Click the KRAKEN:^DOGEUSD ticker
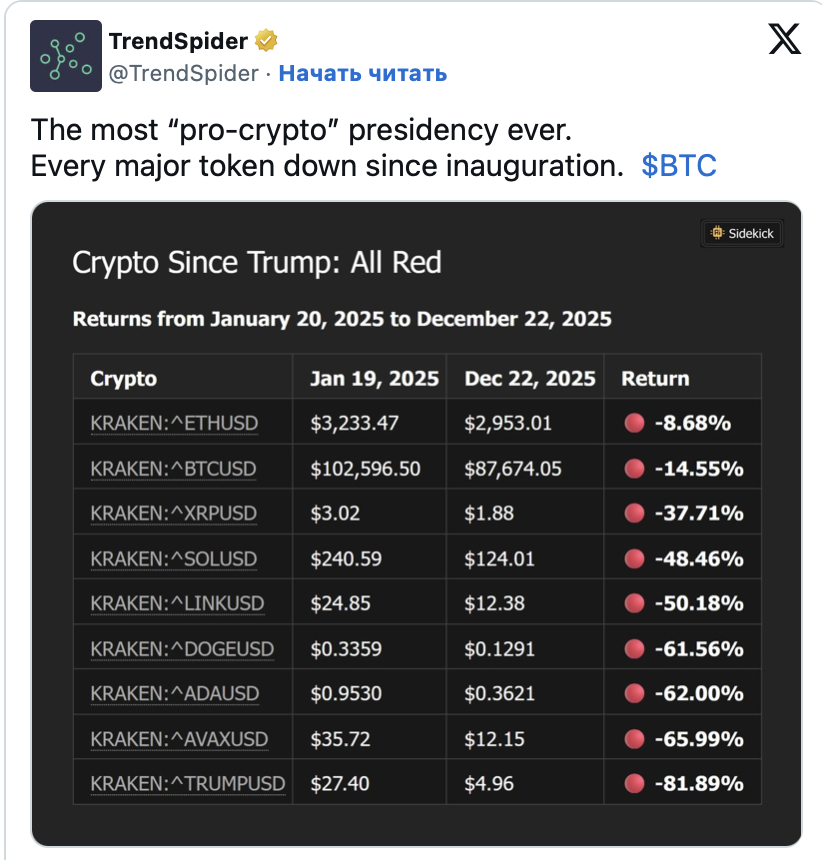822x860 pixels. point(182,649)
